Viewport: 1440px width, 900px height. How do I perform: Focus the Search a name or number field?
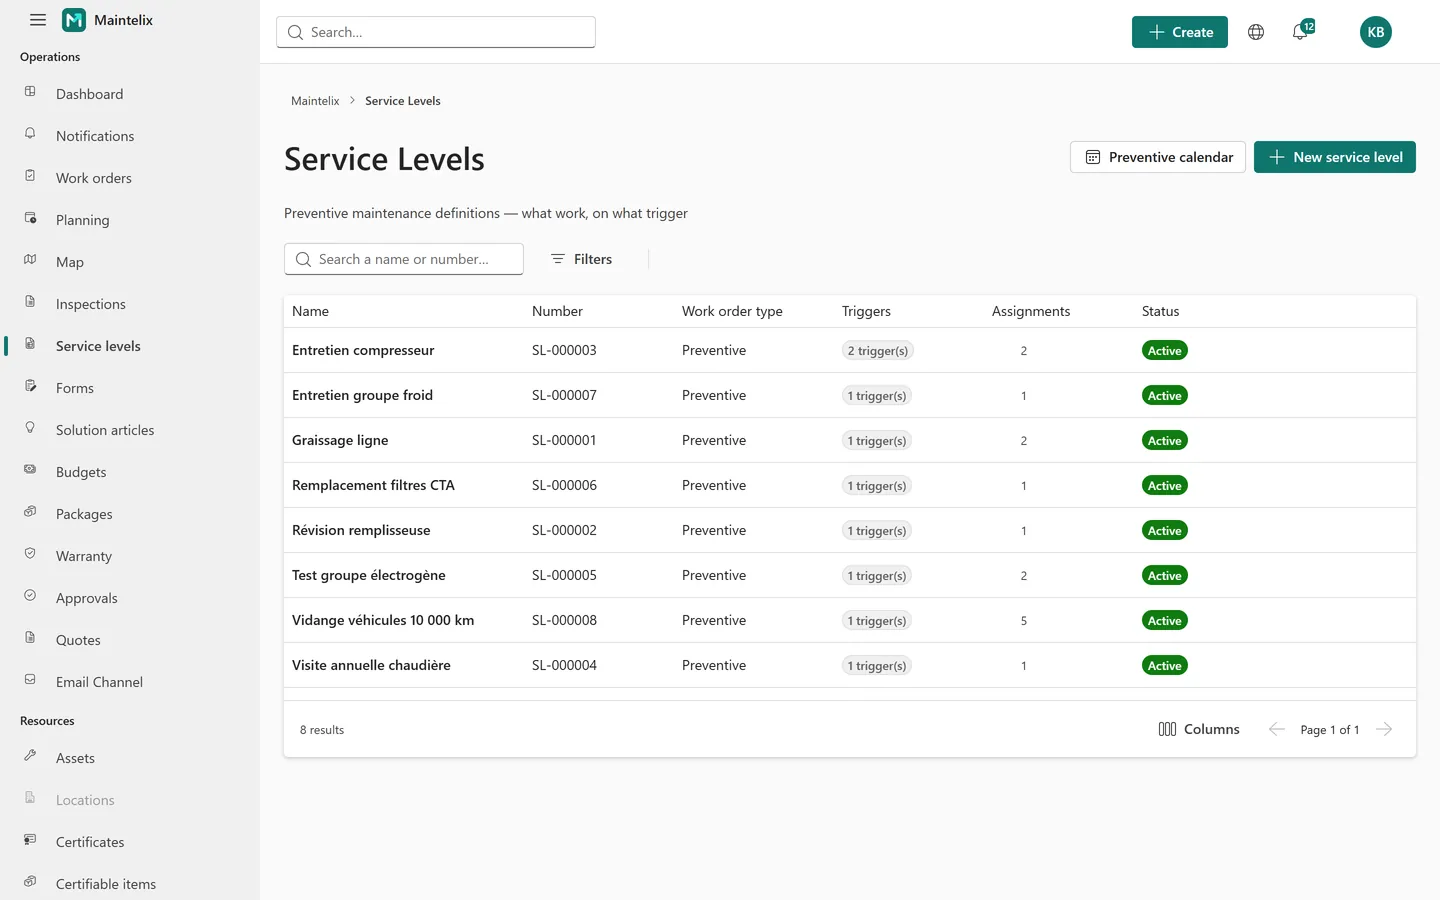(x=404, y=259)
